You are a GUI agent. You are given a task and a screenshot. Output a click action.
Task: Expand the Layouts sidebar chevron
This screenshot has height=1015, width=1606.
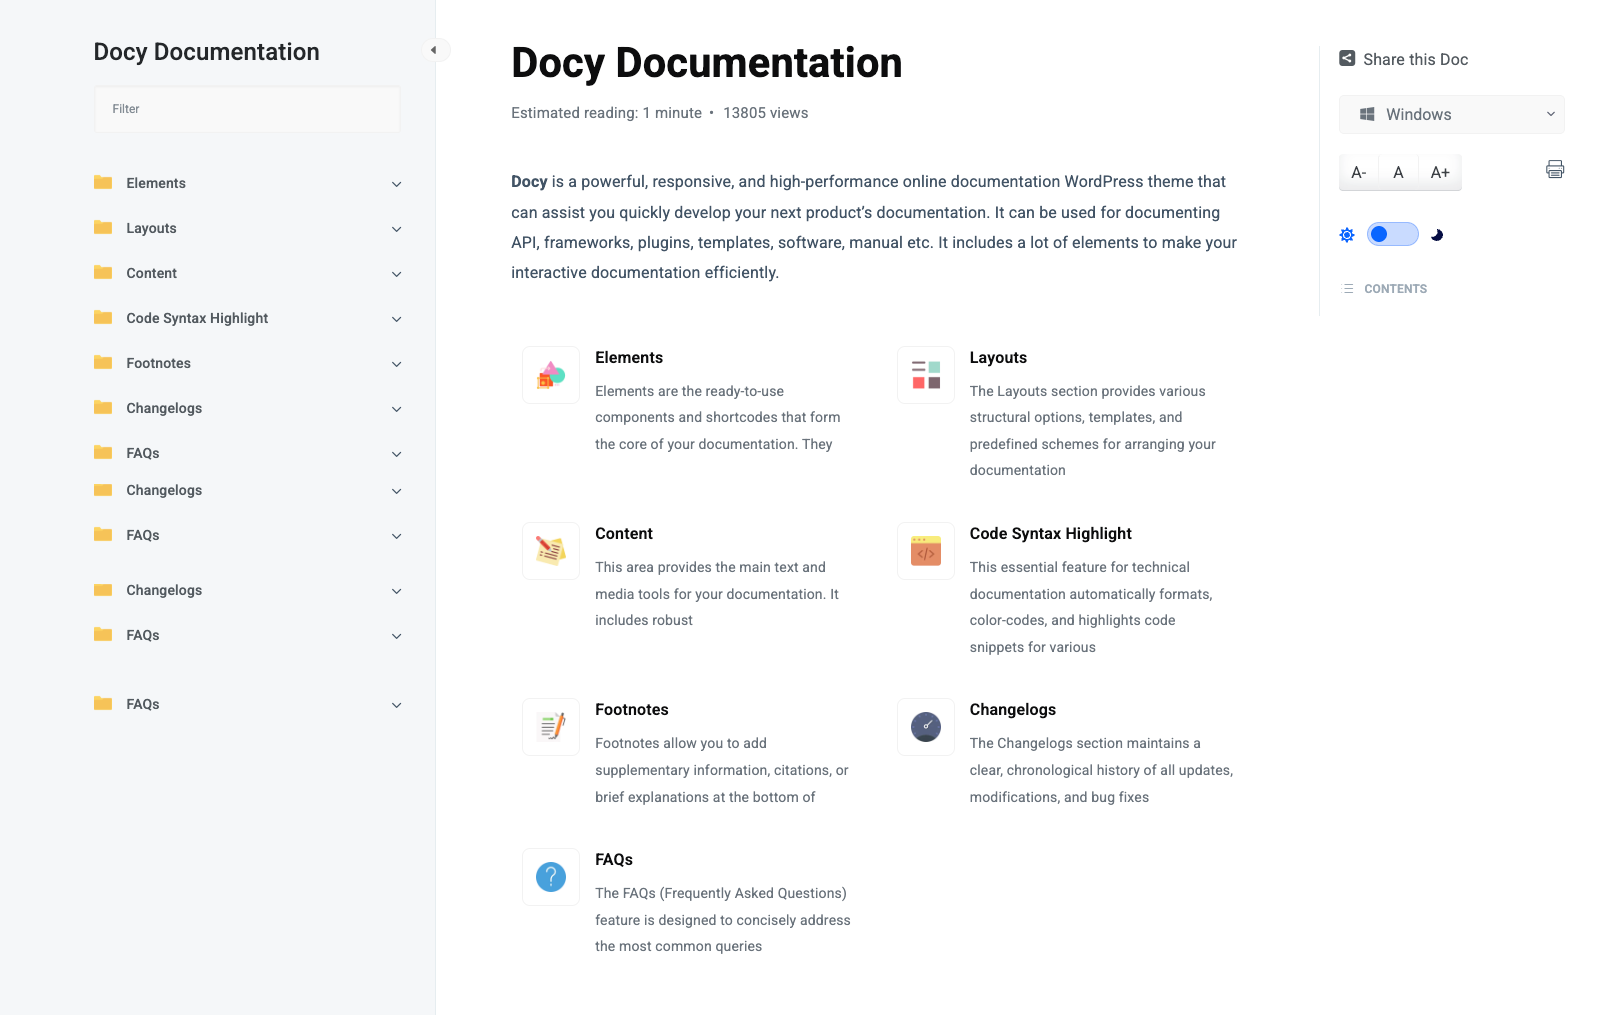(x=397, y=229)
